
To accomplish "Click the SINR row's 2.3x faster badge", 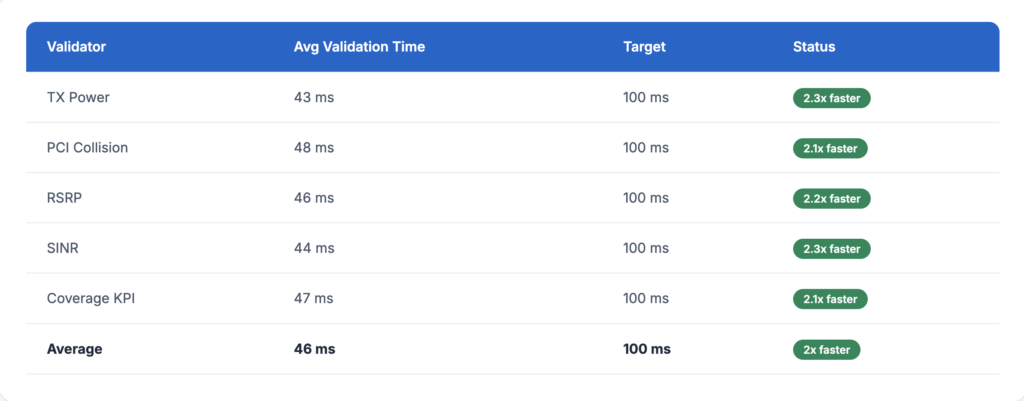I will click(x=832, y=248).
